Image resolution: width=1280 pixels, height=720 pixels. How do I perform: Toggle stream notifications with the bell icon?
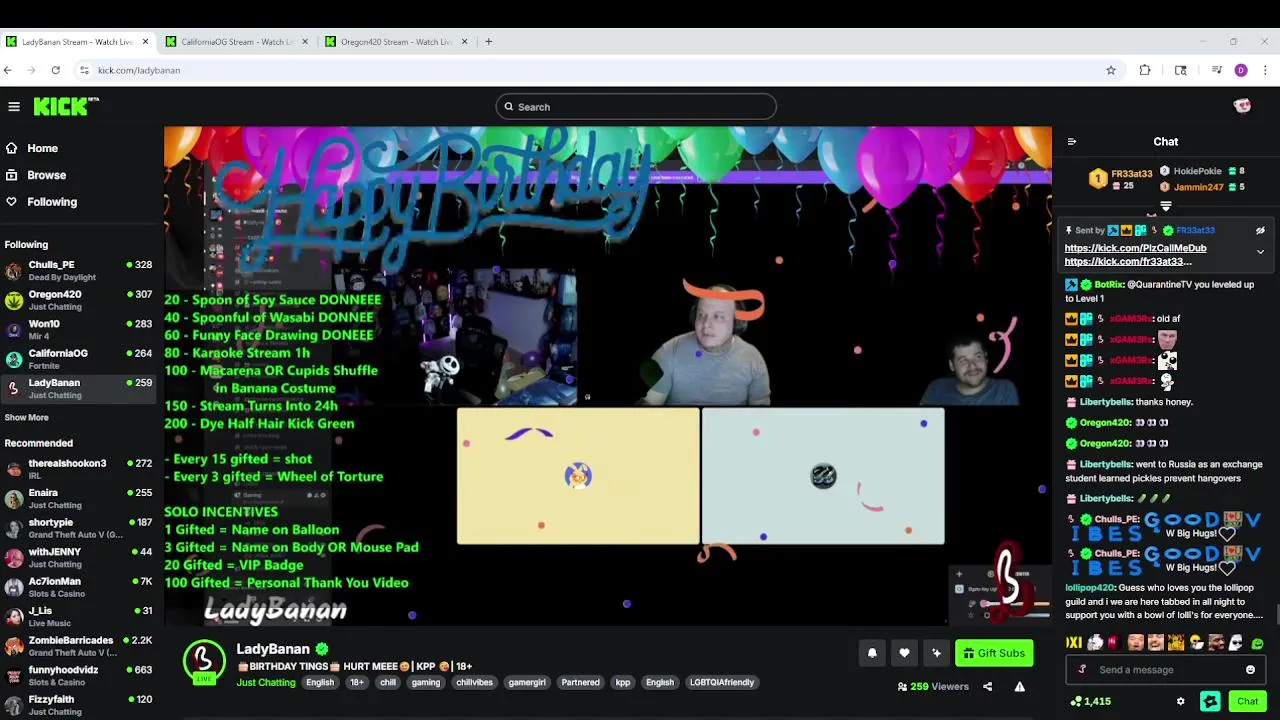click(x=872, y=653)
